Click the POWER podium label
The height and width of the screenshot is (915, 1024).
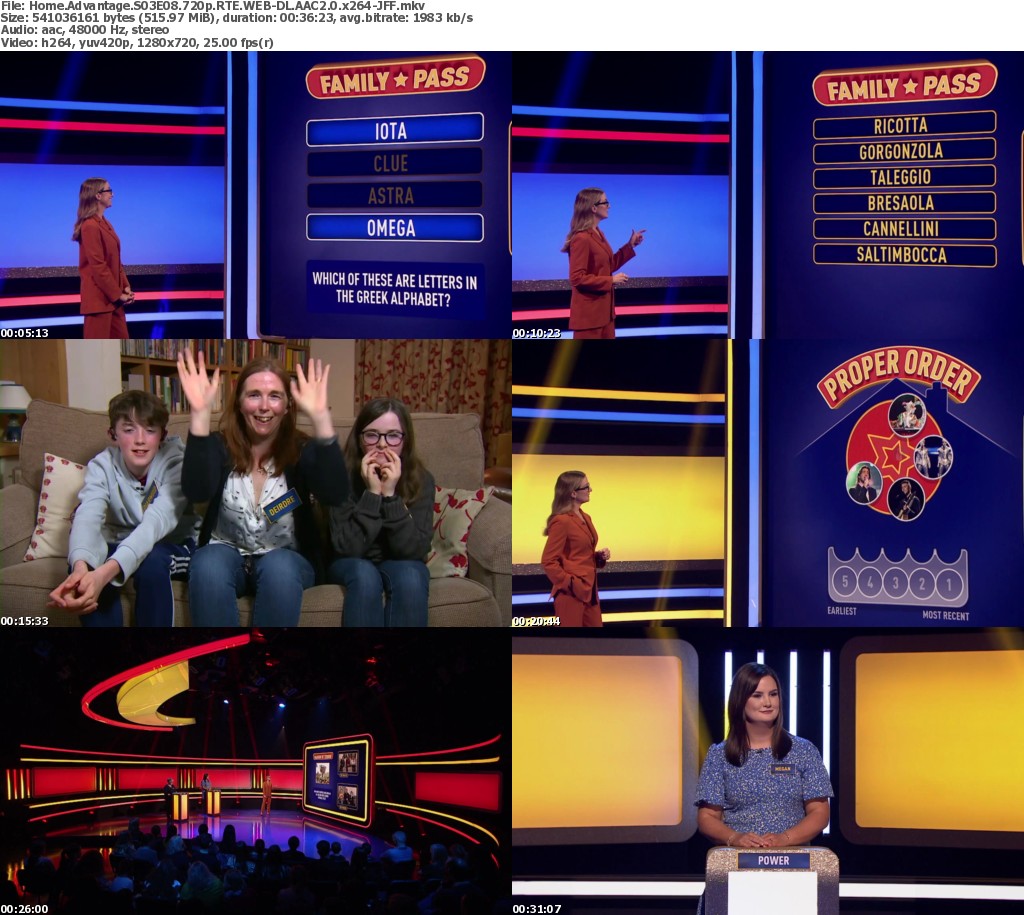pyautogui.click(x=773, y=860)
